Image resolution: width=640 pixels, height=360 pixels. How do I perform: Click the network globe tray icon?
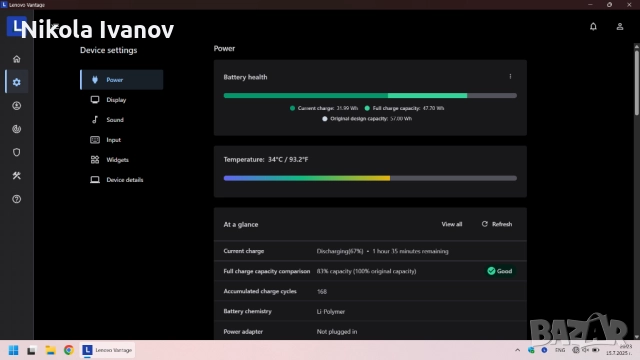pyautogui.click(x=576, y=350)
